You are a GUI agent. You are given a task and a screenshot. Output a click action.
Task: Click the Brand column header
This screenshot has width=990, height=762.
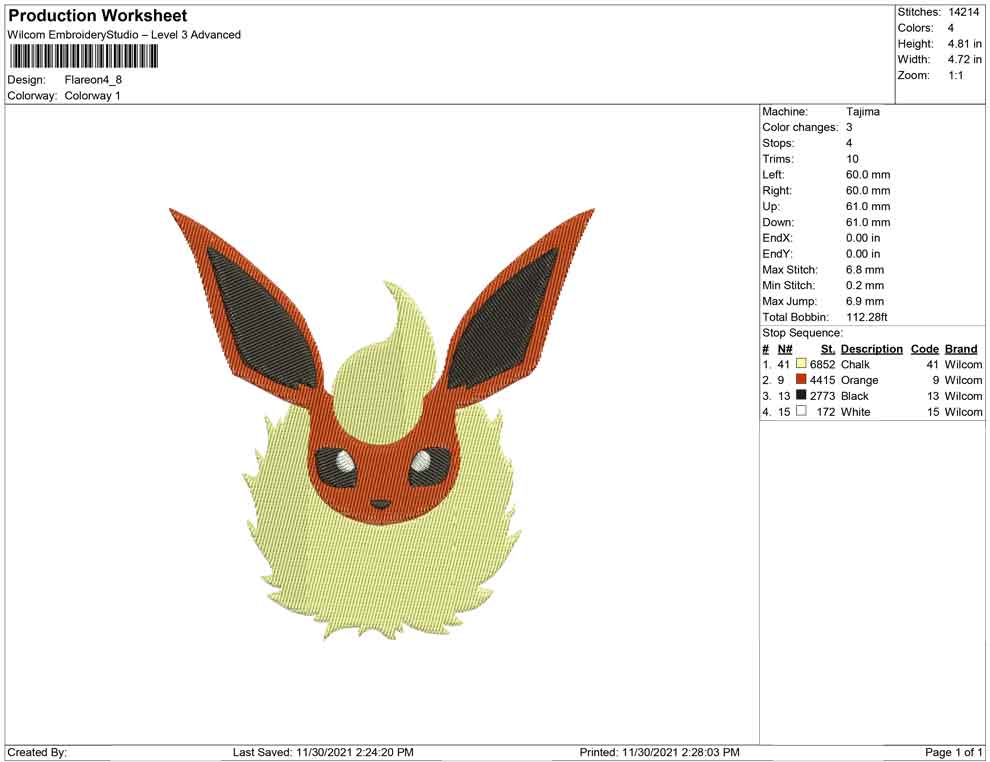[x=961, y=349]
